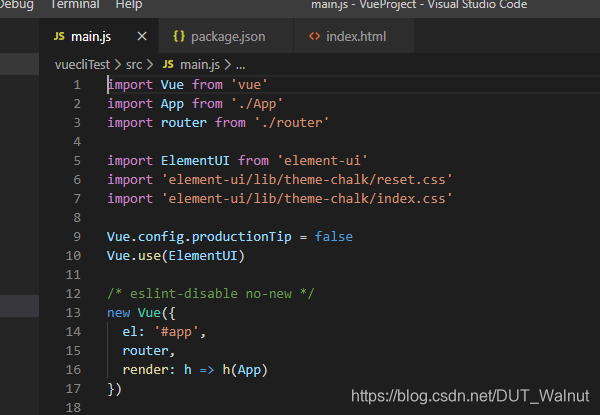Click render on line 16

tap(145, 370)
